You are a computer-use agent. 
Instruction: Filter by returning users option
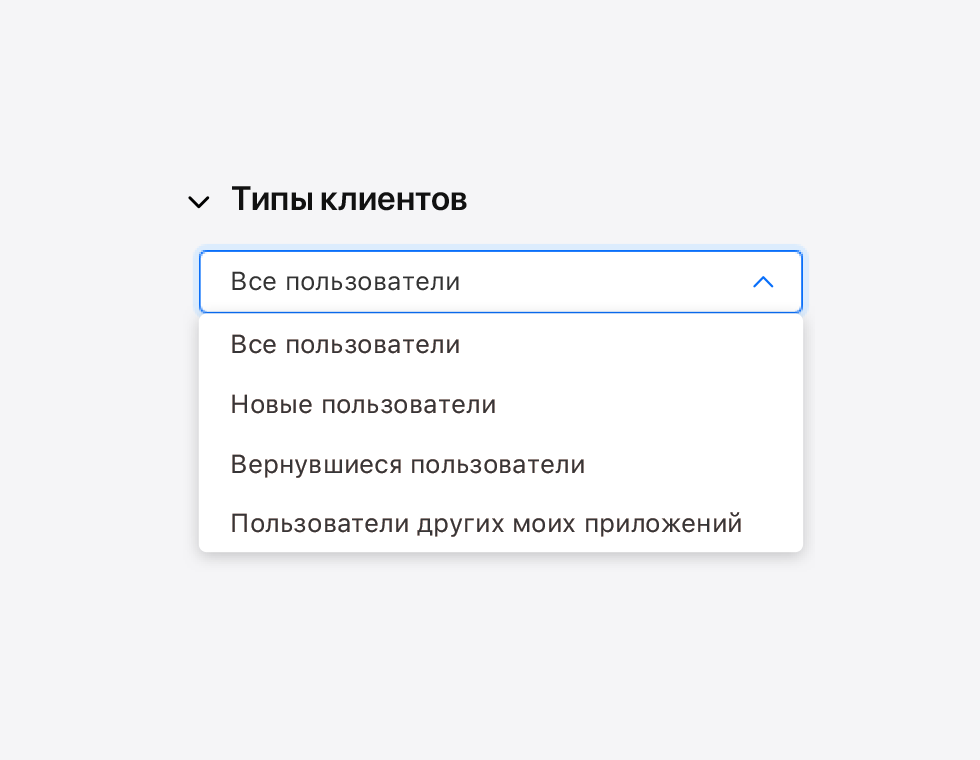tap(407, 465)
